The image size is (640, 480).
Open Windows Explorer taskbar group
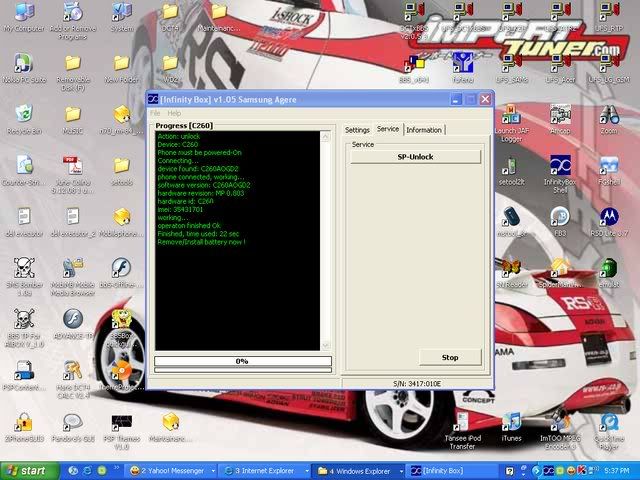[x=360, y=471]
